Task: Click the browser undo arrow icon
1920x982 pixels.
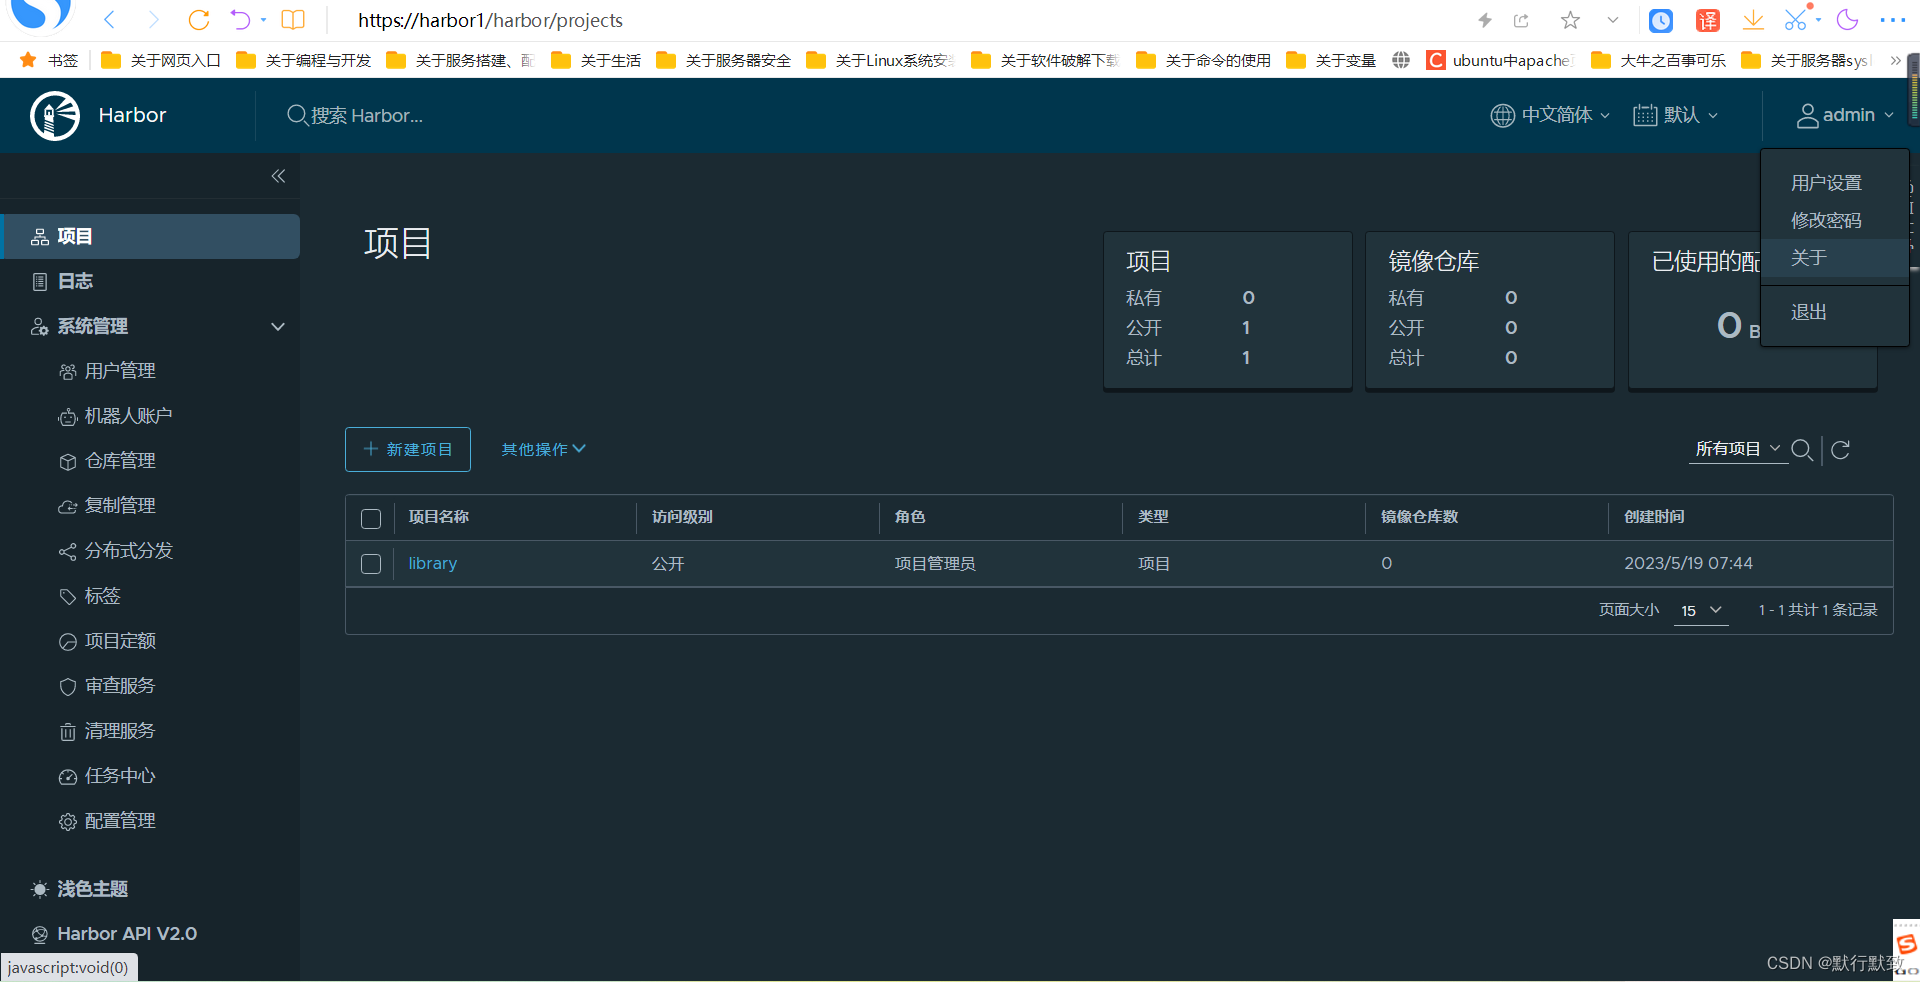Action: tap(240, 20)
